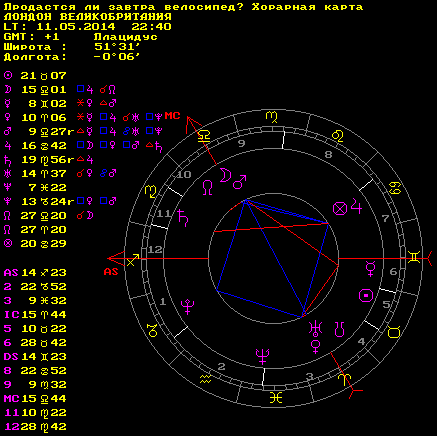Select the Mercury glyph near house 6

pyautogui.click(x=370, y=269)
